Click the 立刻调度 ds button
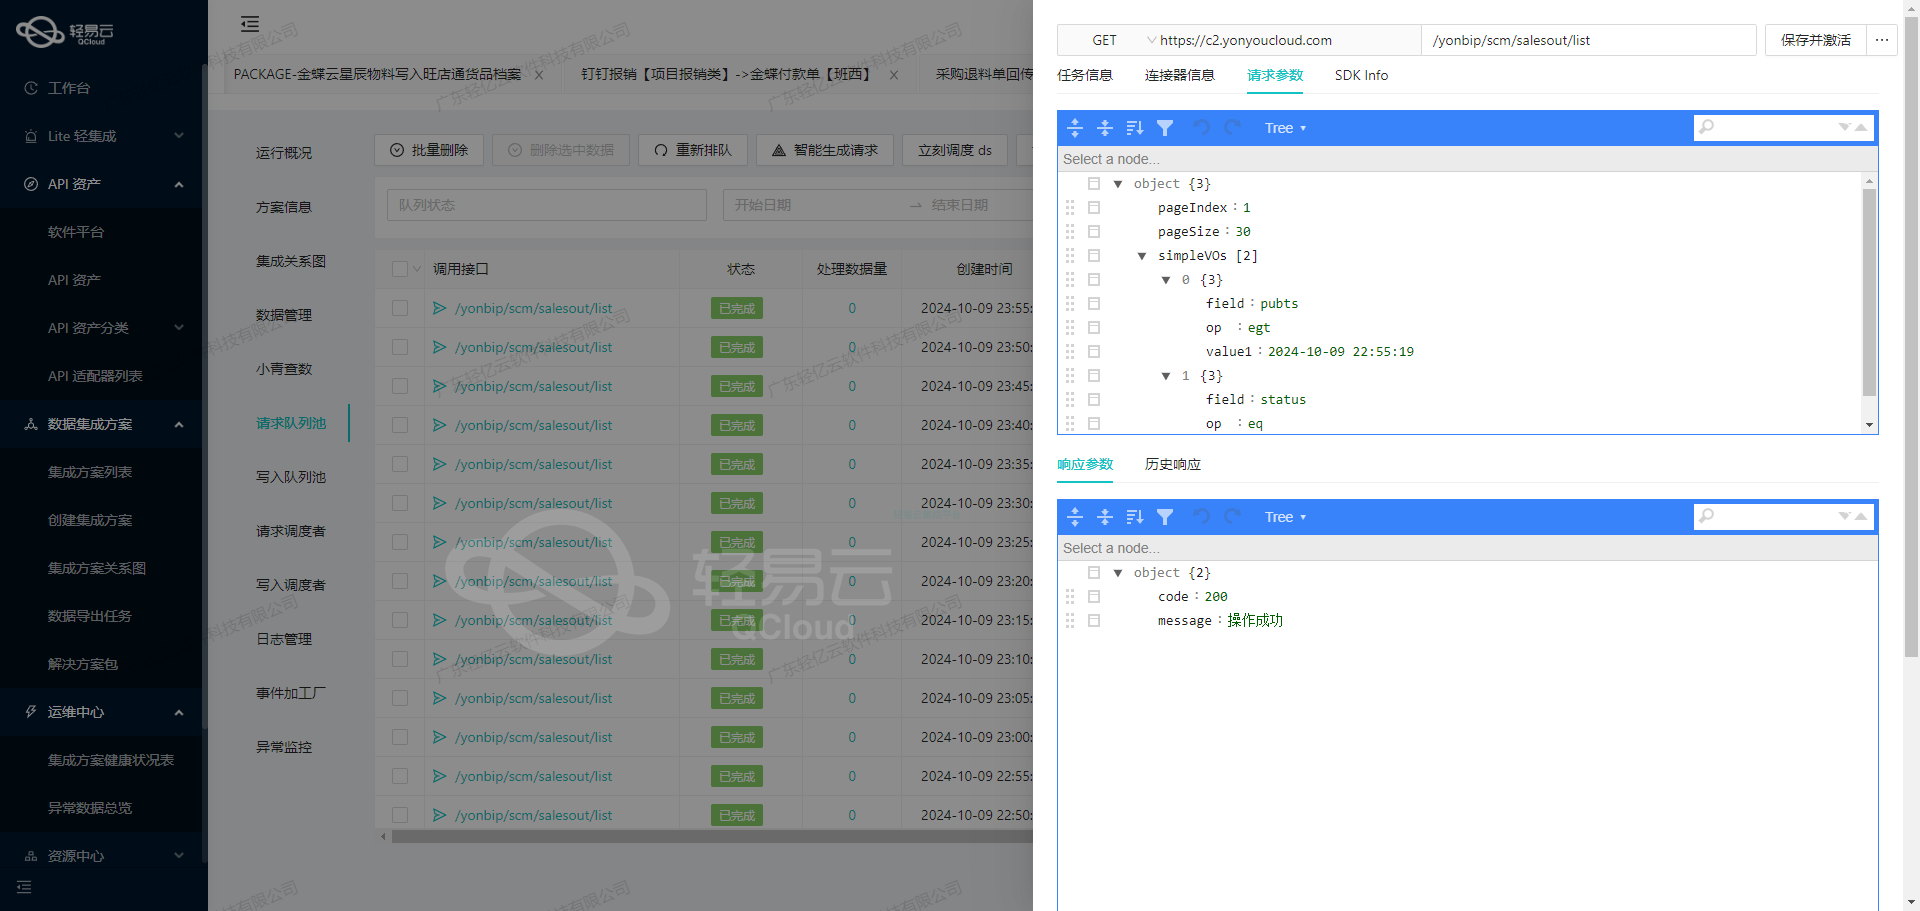The image size is (1920, 911). 955,150
